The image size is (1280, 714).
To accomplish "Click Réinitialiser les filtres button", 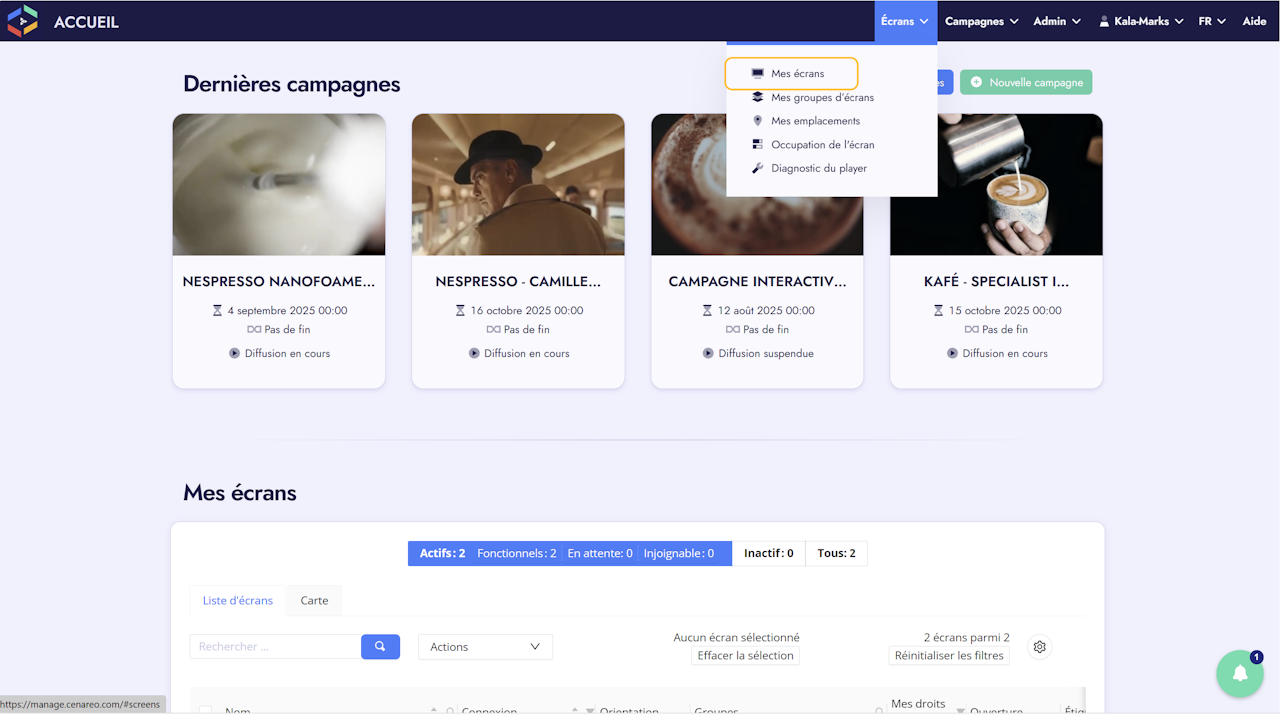I will 949,656.
